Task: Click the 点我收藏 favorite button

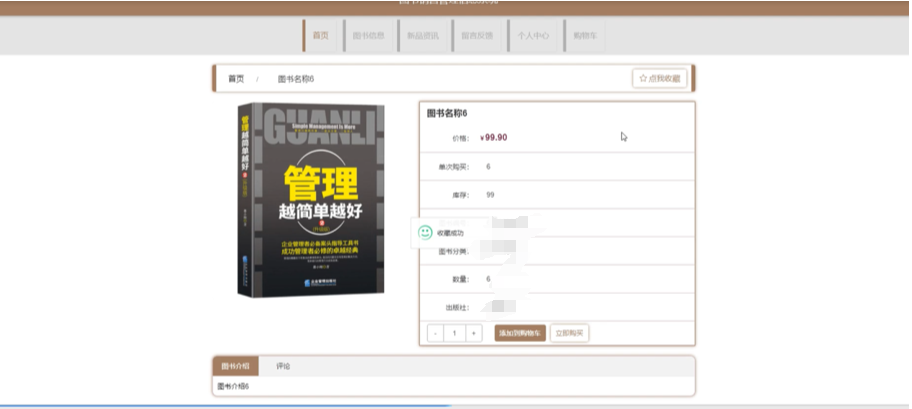Action: pyautogui.click(x=660, y=78)
